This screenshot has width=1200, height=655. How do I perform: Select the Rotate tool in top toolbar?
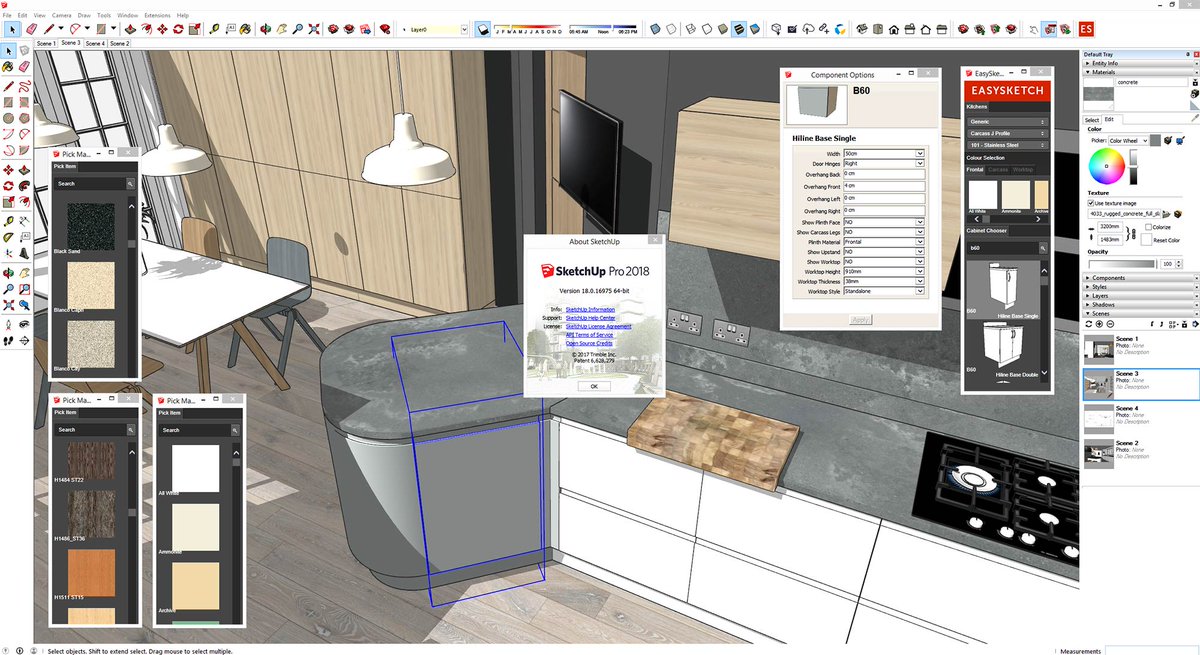tap(178, 29)
